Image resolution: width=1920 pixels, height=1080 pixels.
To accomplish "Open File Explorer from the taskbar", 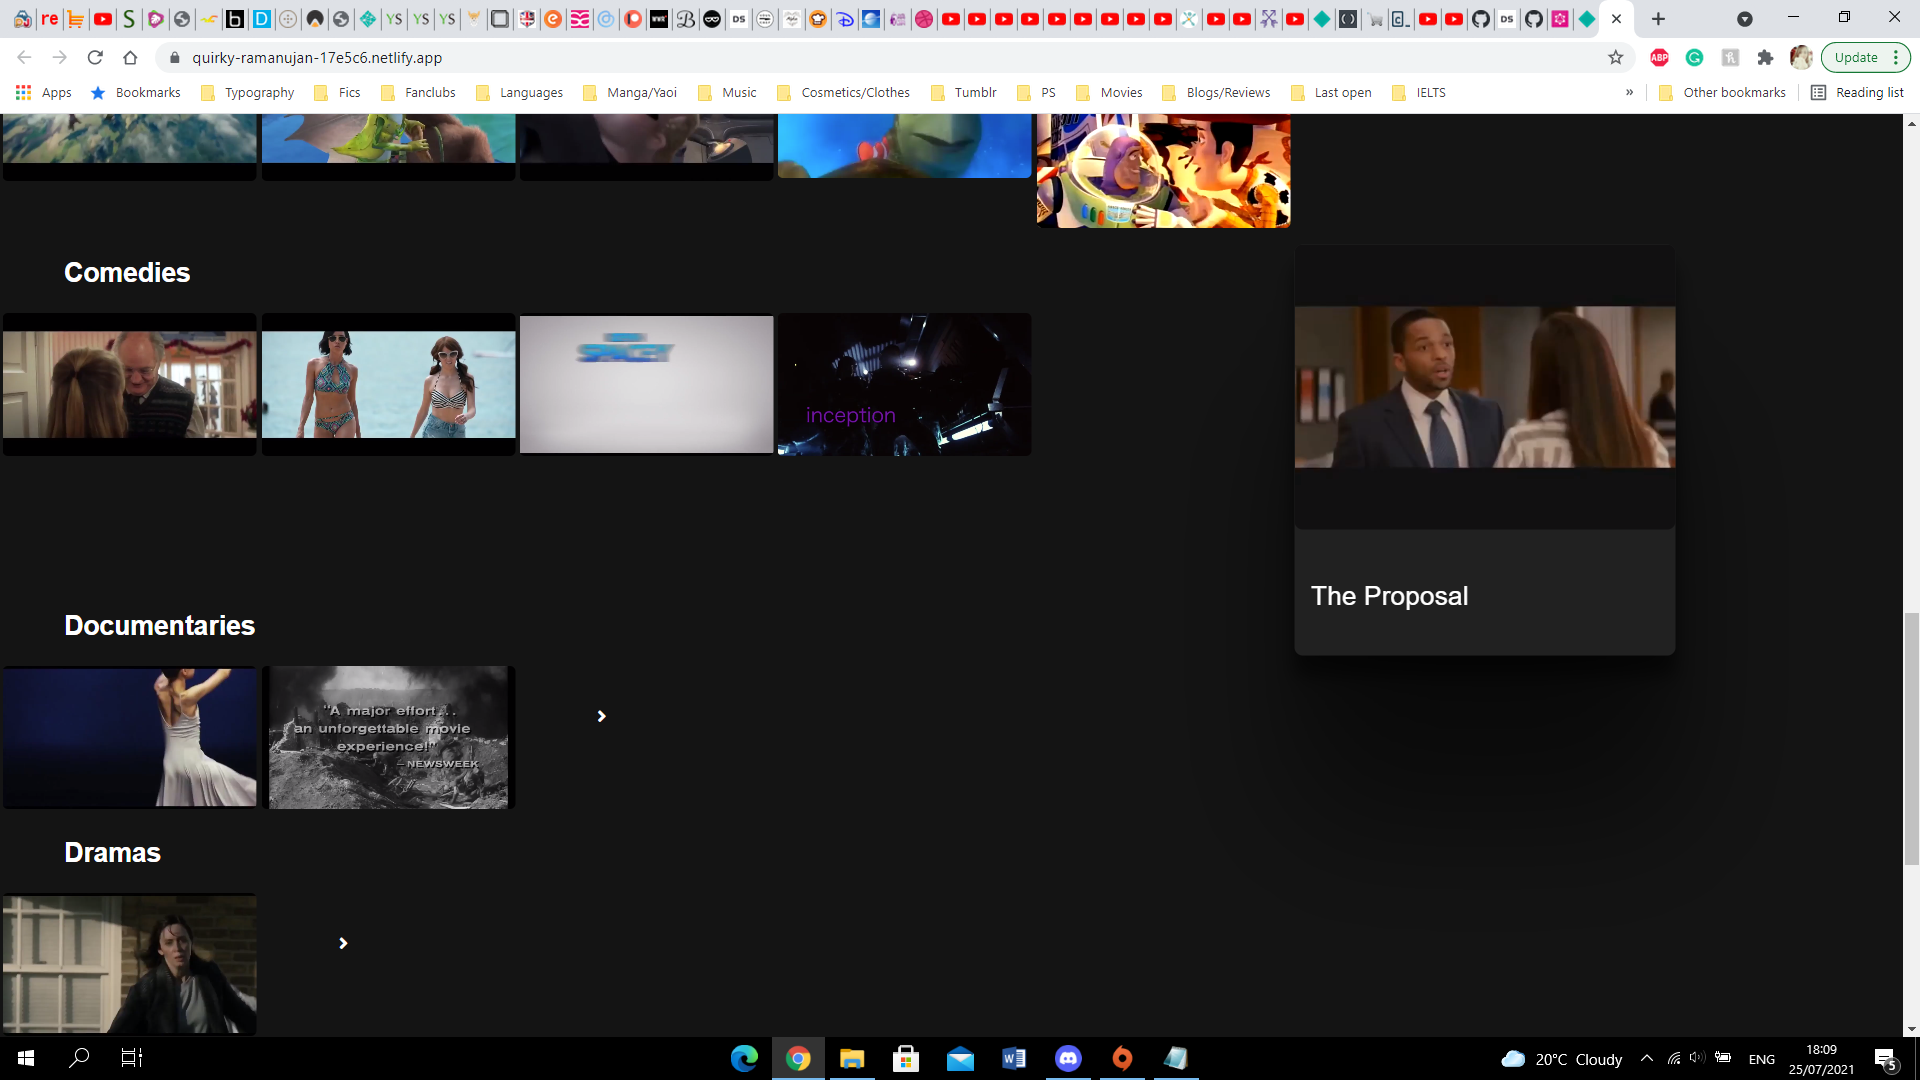I will click(853, 1058).
